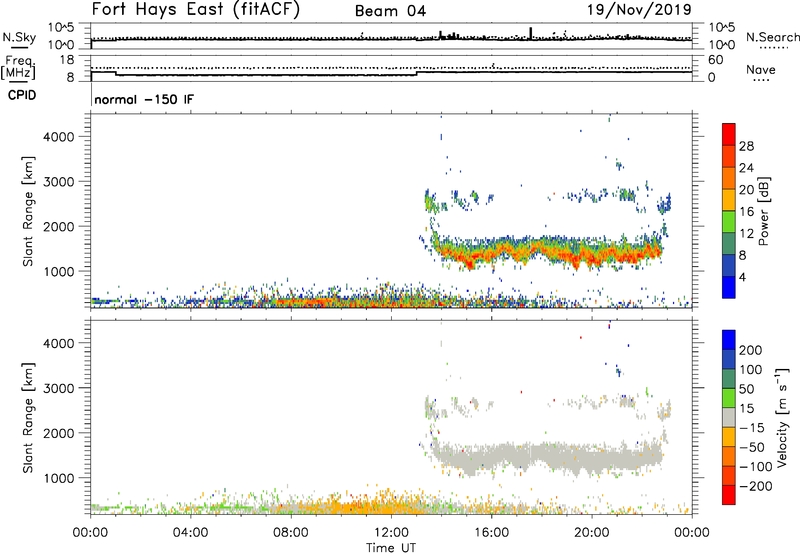Click the 'Slant Range [km]' label of velocity panel
The image size is (800, 554).
pyautogui.click(x=28, y=418)
